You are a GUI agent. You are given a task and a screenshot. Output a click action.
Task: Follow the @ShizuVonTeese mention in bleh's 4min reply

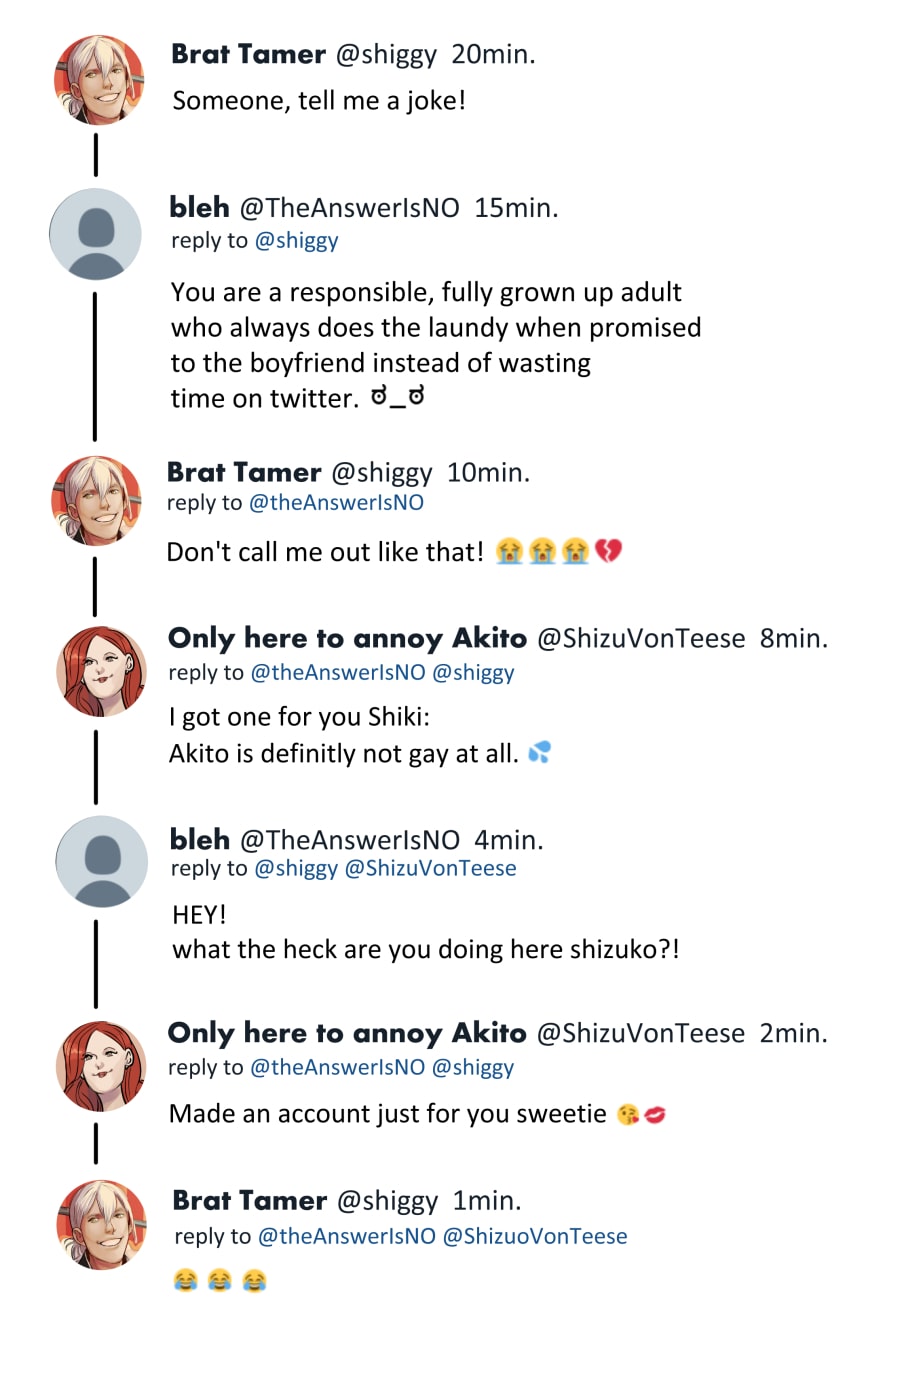[x=430, y=868]
